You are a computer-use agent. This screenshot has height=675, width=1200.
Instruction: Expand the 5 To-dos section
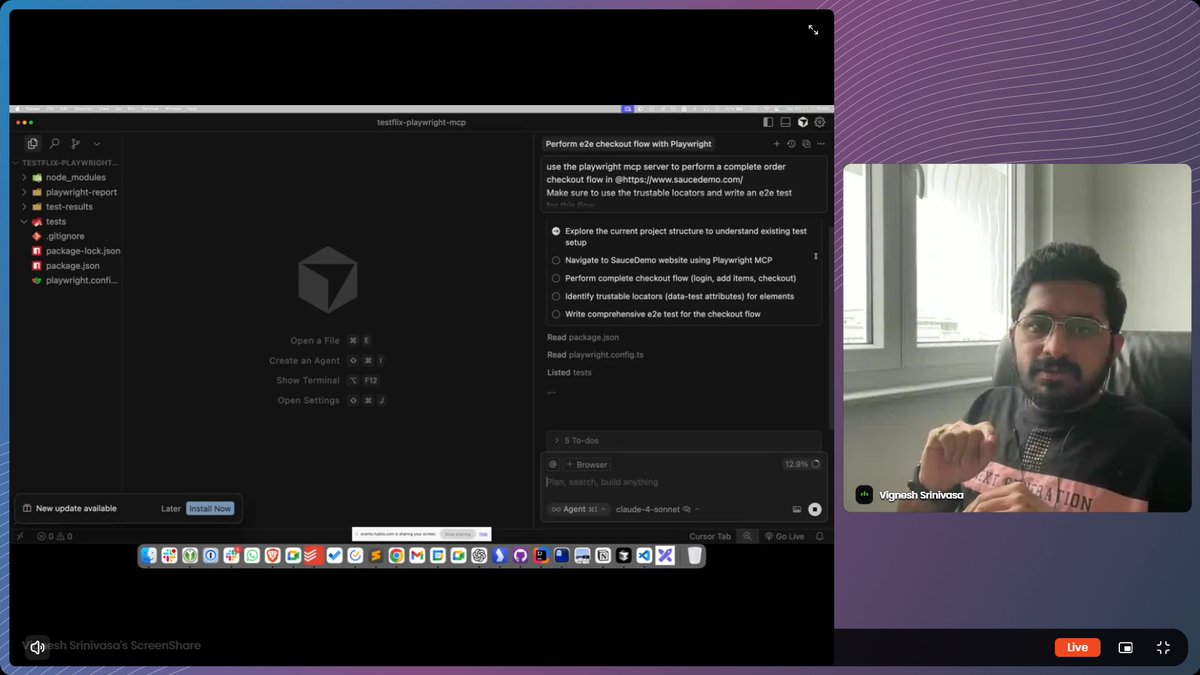[x=684, y=440]
